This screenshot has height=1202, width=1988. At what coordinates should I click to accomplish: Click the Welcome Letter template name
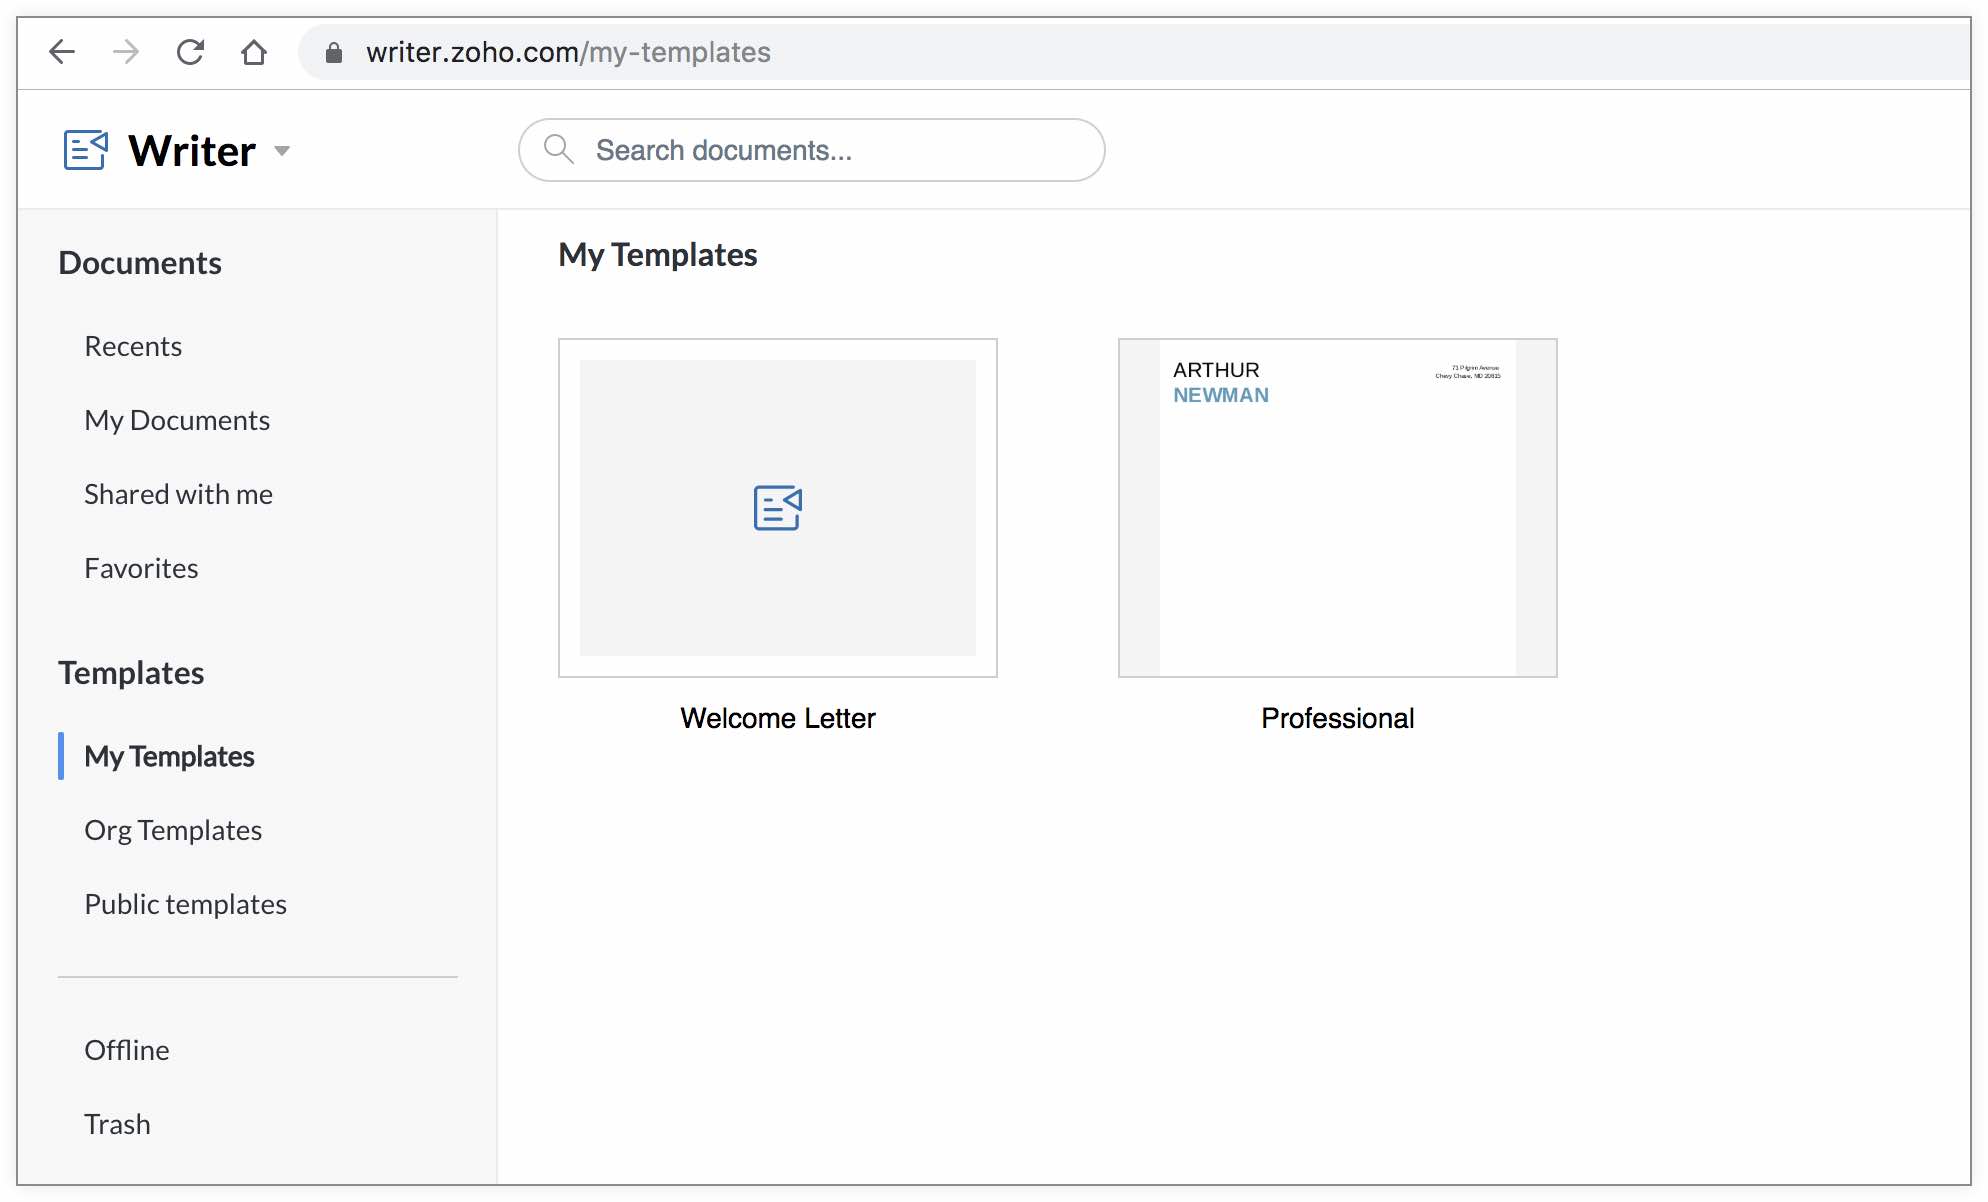click(x=778, y=718)
